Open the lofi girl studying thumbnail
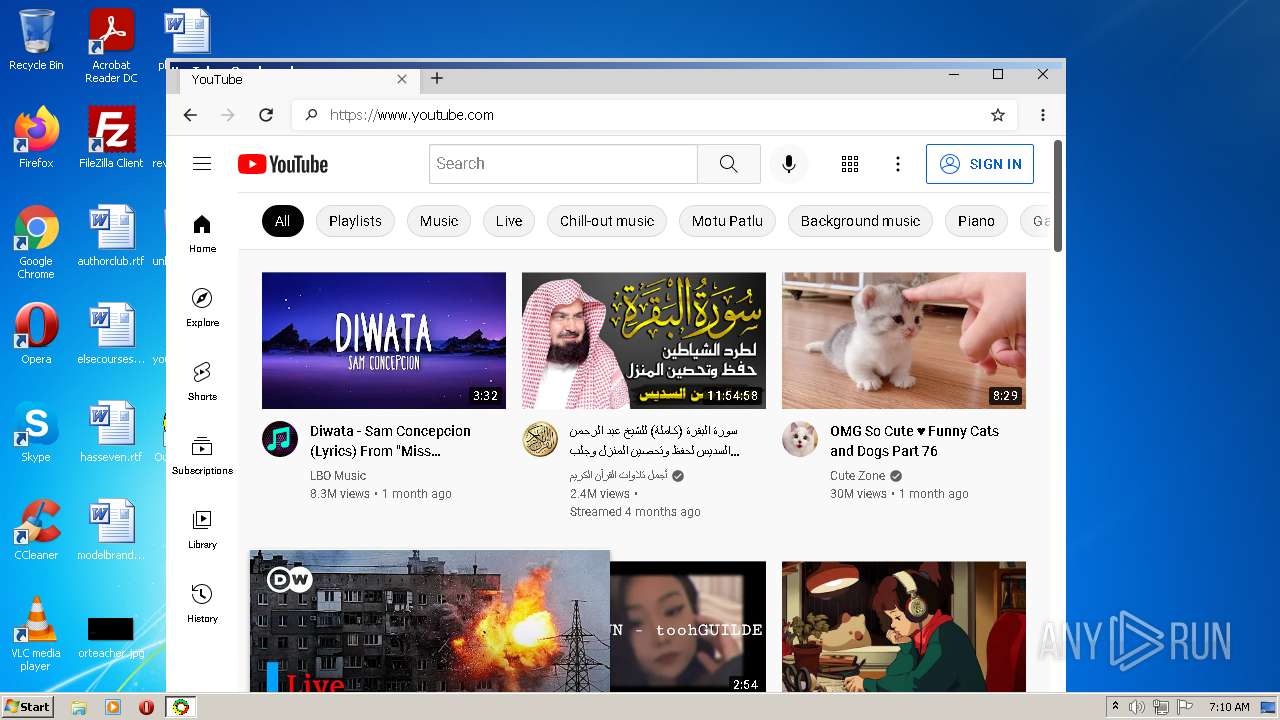This screenshot has height=720, width=1280. pyautogui.click(x=904, y=627)
